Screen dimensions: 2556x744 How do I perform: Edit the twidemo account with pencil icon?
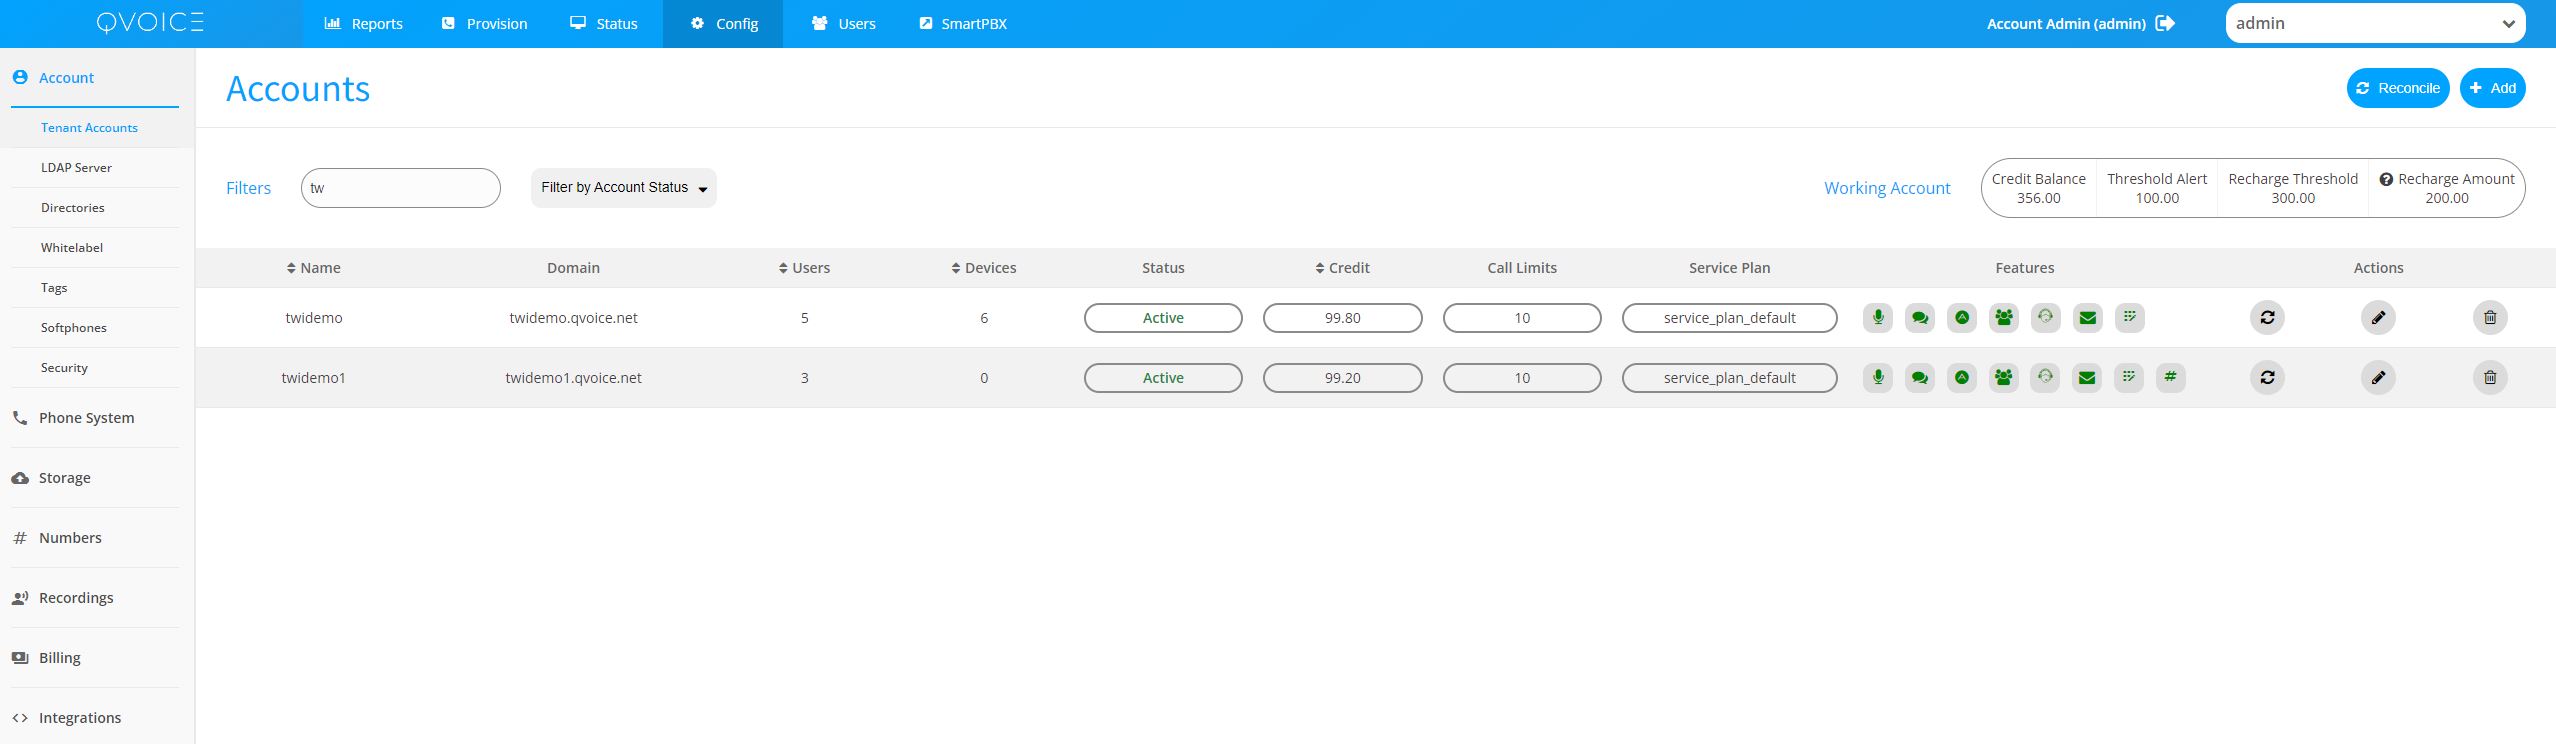[x=2378, y=318]
